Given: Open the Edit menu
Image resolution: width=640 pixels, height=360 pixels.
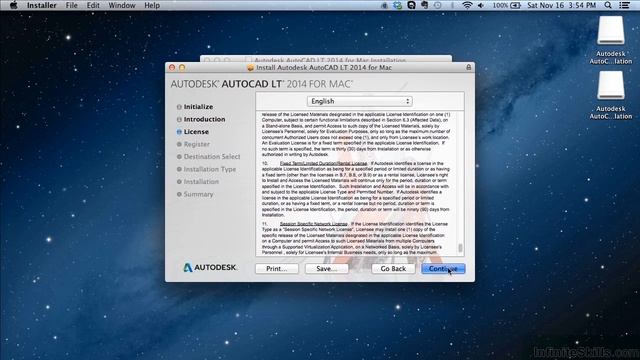Looking at the screenshot, I should (x=93, y=5).
